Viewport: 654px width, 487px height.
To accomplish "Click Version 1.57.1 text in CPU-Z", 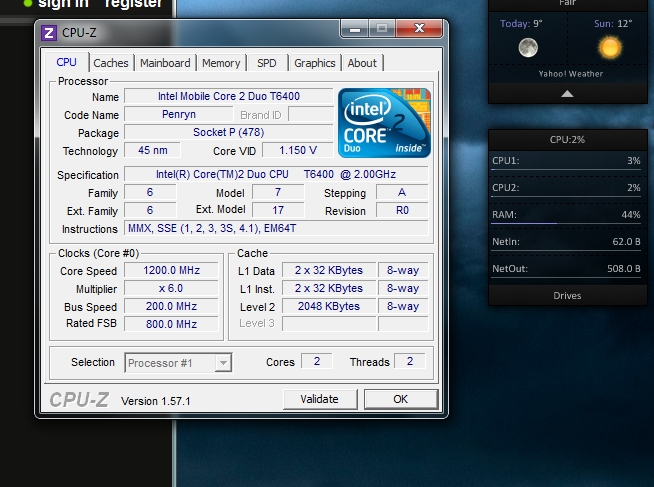I will pos(156,401).
